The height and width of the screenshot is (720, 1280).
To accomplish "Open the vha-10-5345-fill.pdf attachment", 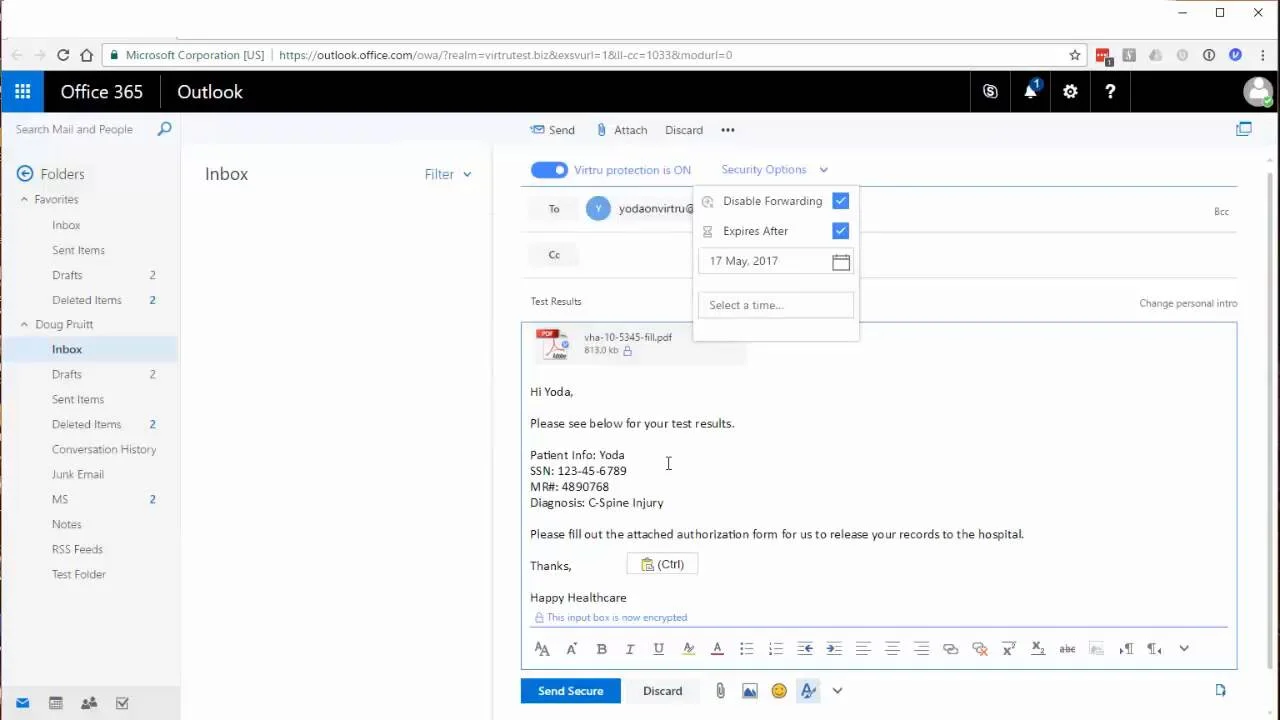I will tap(640, 344).
